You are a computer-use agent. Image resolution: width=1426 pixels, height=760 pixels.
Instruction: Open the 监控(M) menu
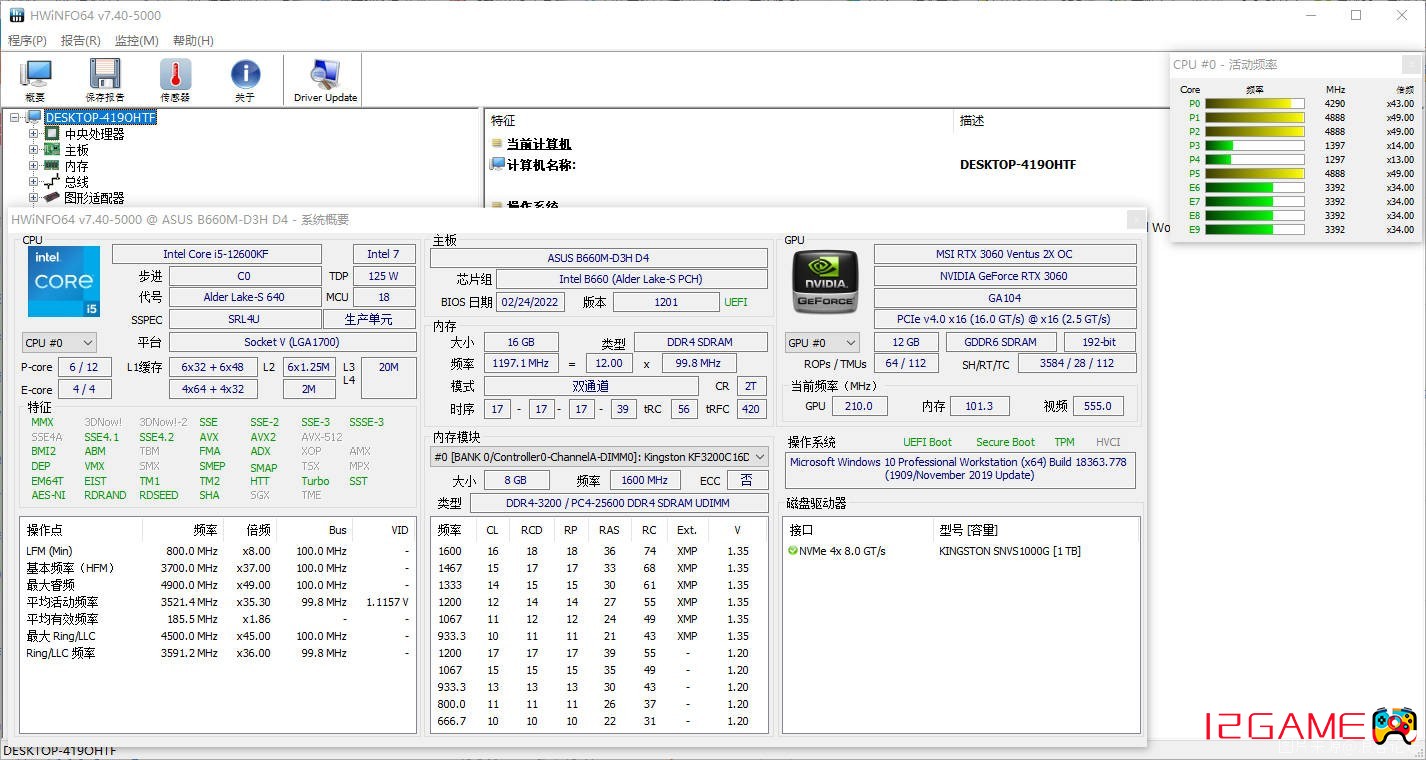[137, 41]
